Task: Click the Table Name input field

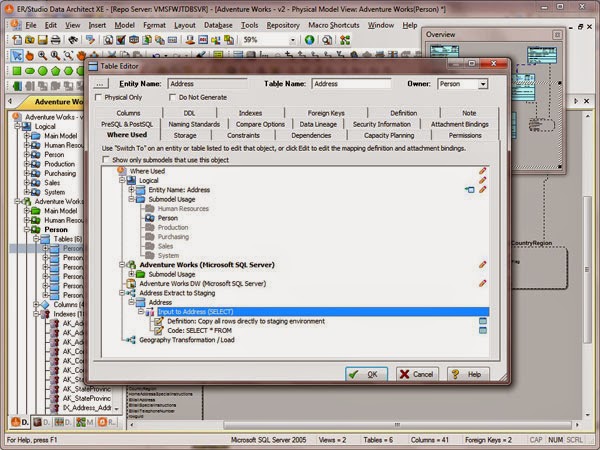Action: point(351,84)
